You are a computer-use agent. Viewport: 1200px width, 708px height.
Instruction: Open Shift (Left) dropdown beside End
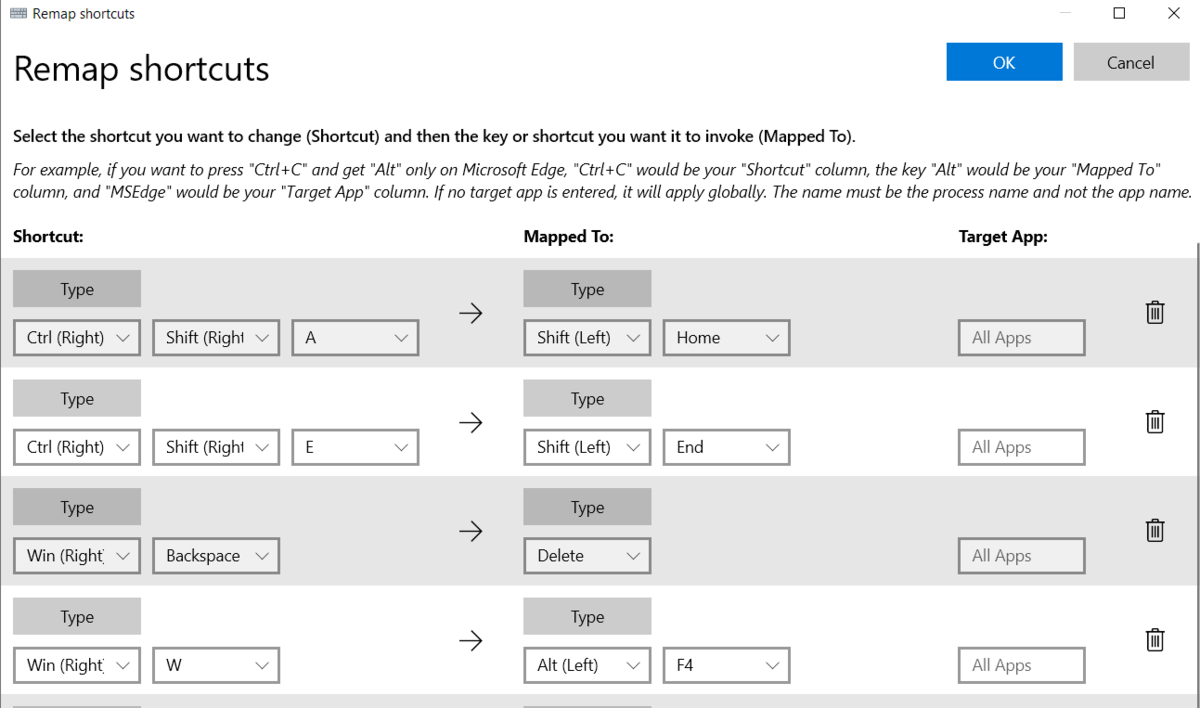[x=587, y=447]
